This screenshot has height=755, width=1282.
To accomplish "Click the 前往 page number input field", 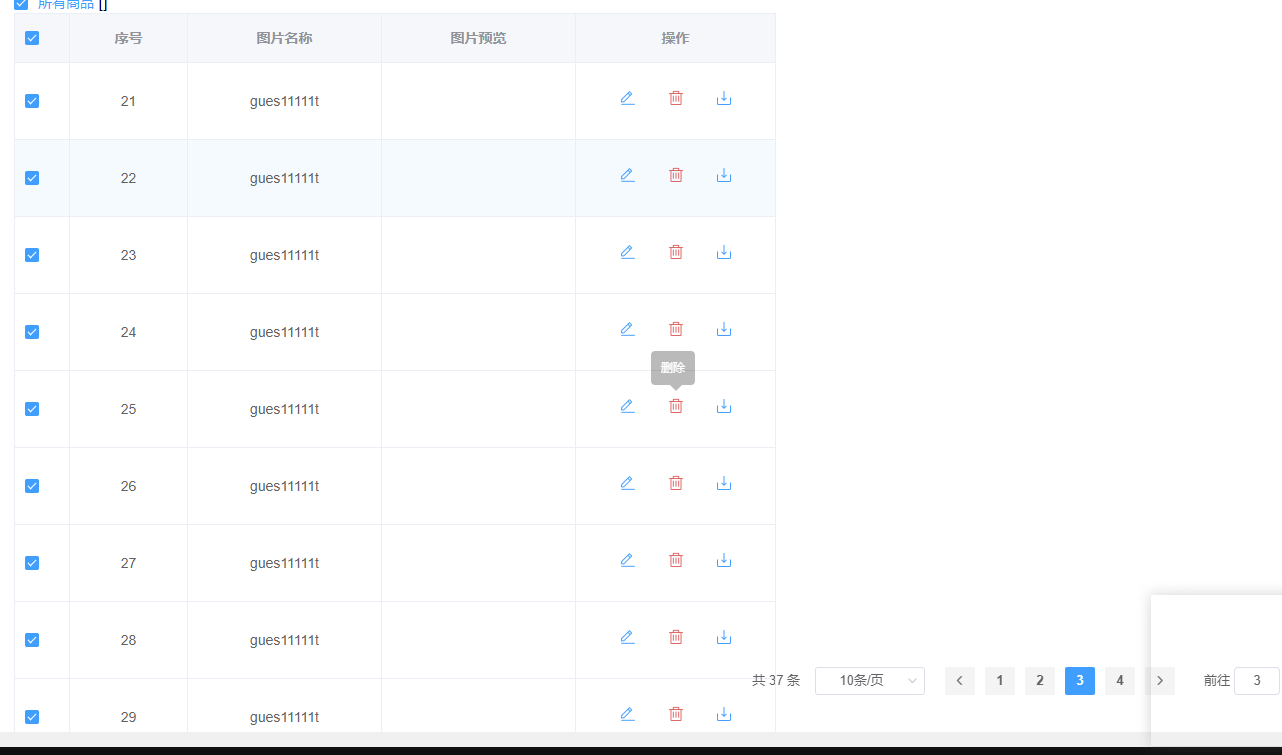I will (1257, 681).
